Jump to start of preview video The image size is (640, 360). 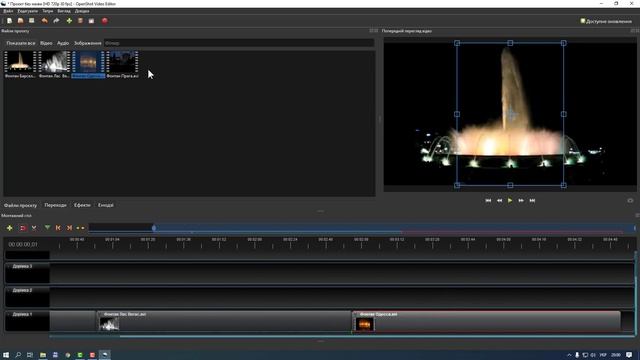pos(488,200)
